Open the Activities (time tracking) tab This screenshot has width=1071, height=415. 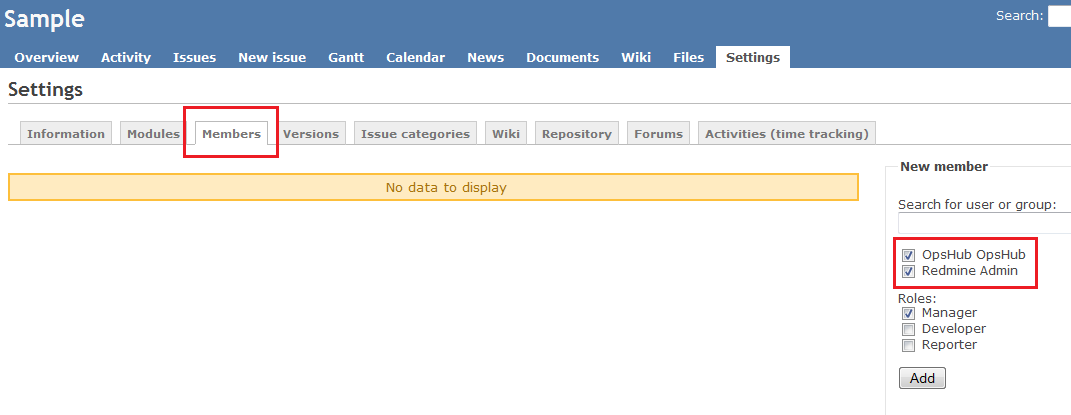pyautogui.click(x=787, y=134)
